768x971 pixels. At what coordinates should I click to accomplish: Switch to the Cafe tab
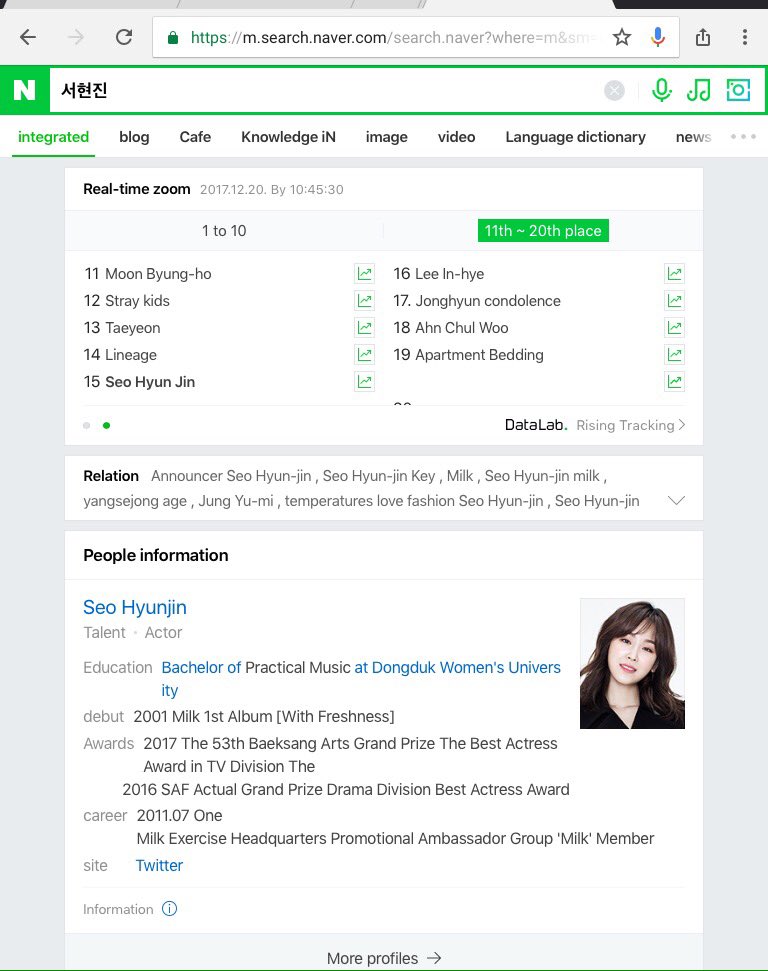point(195,137)
